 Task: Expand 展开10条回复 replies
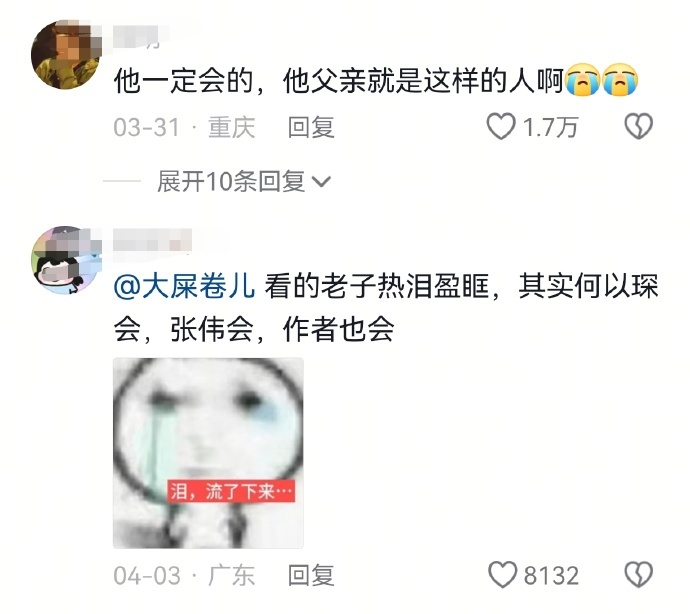click(x=244, y=181)
